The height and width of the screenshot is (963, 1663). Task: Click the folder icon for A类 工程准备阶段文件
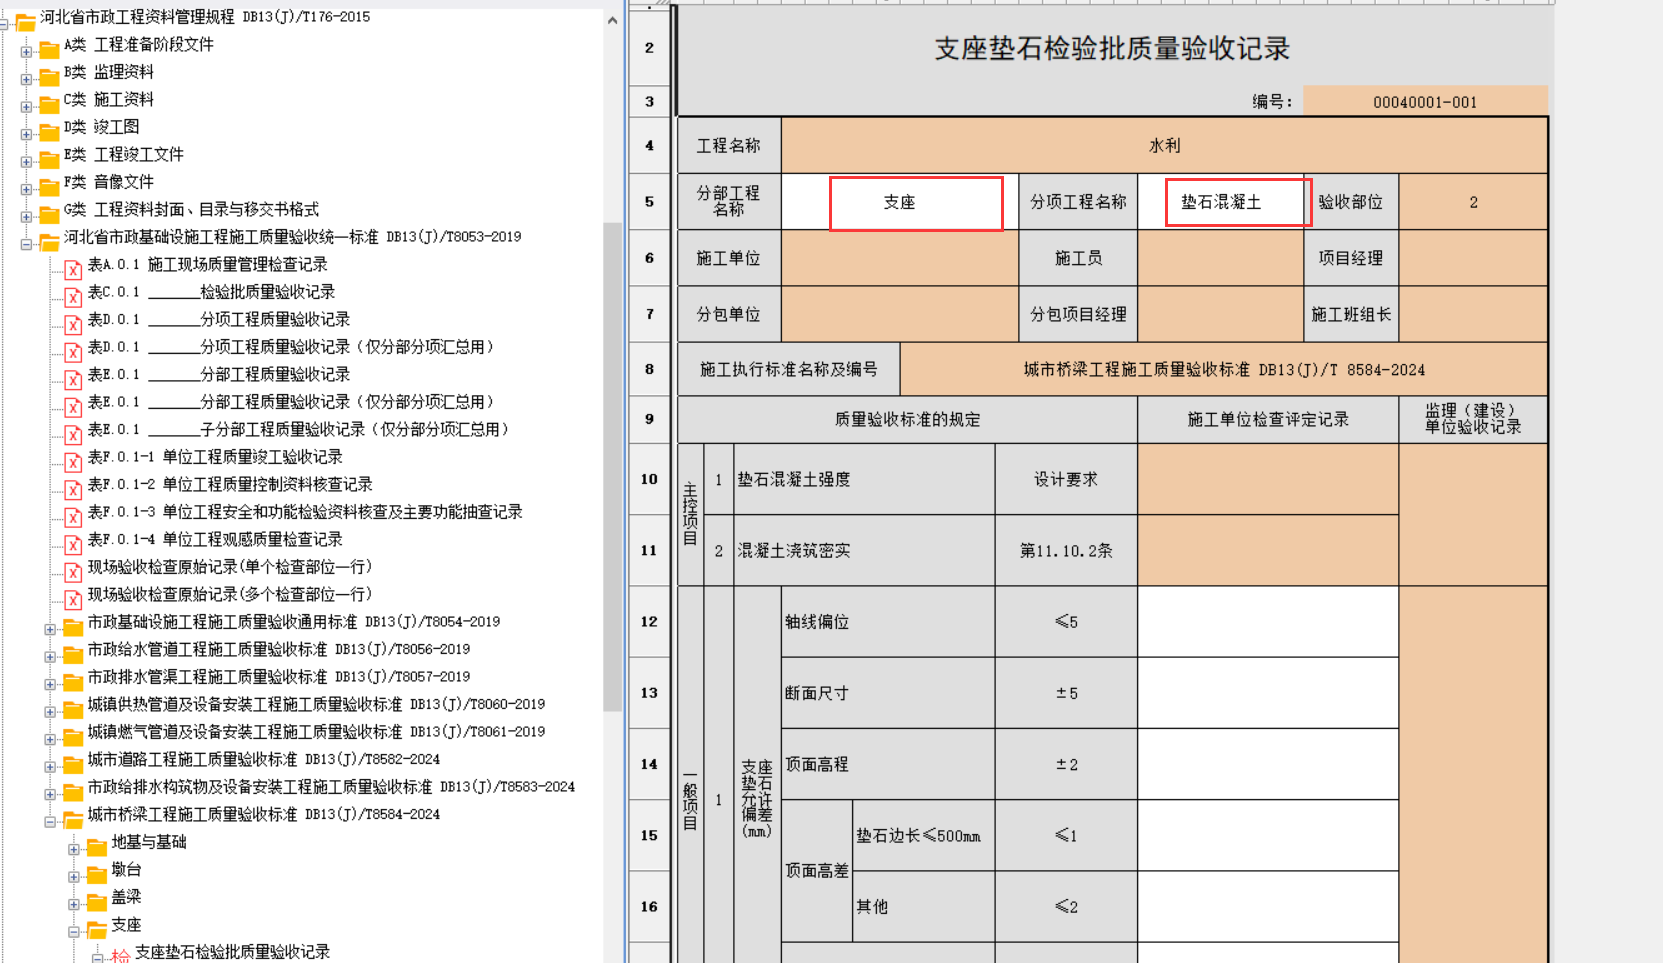pos(49,48)
